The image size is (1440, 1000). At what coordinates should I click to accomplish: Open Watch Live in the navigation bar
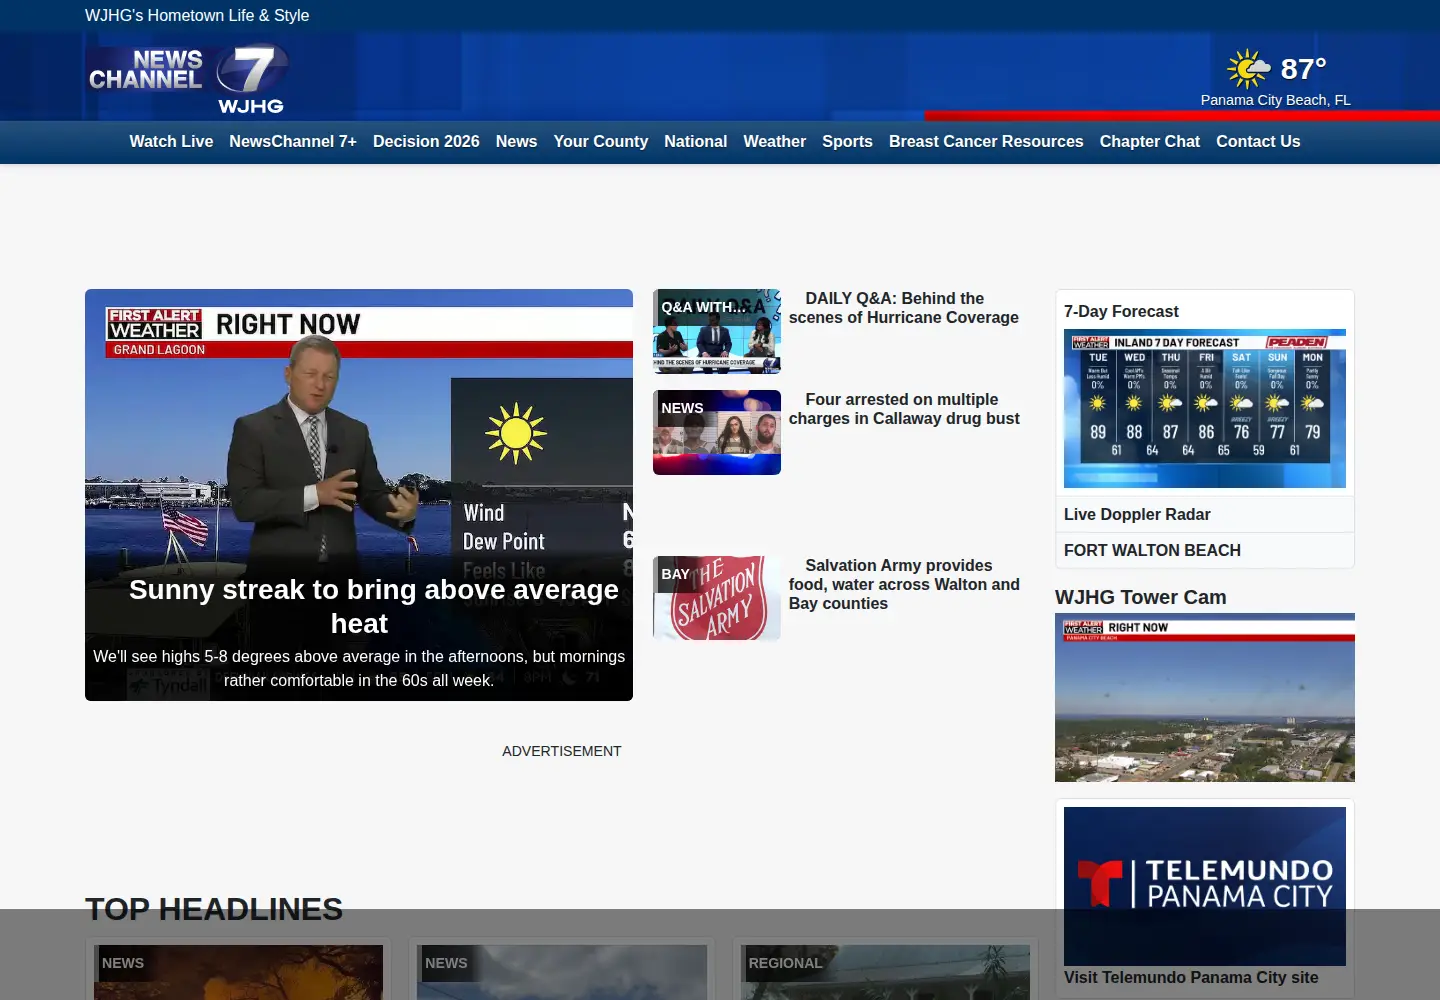pyautogui.click(x=171, y=142)
